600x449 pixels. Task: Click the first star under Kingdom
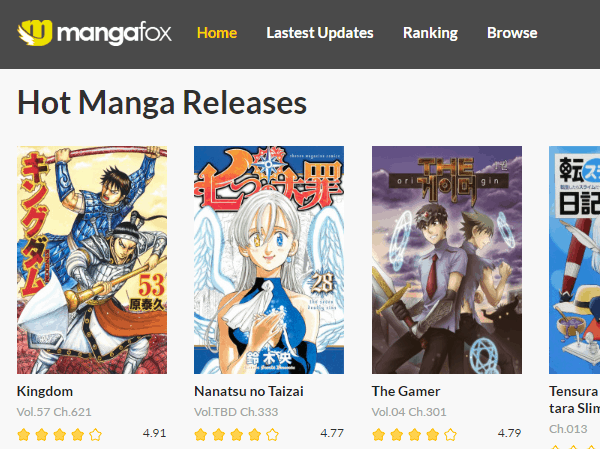pyautogui.click(x=23, y=434)
